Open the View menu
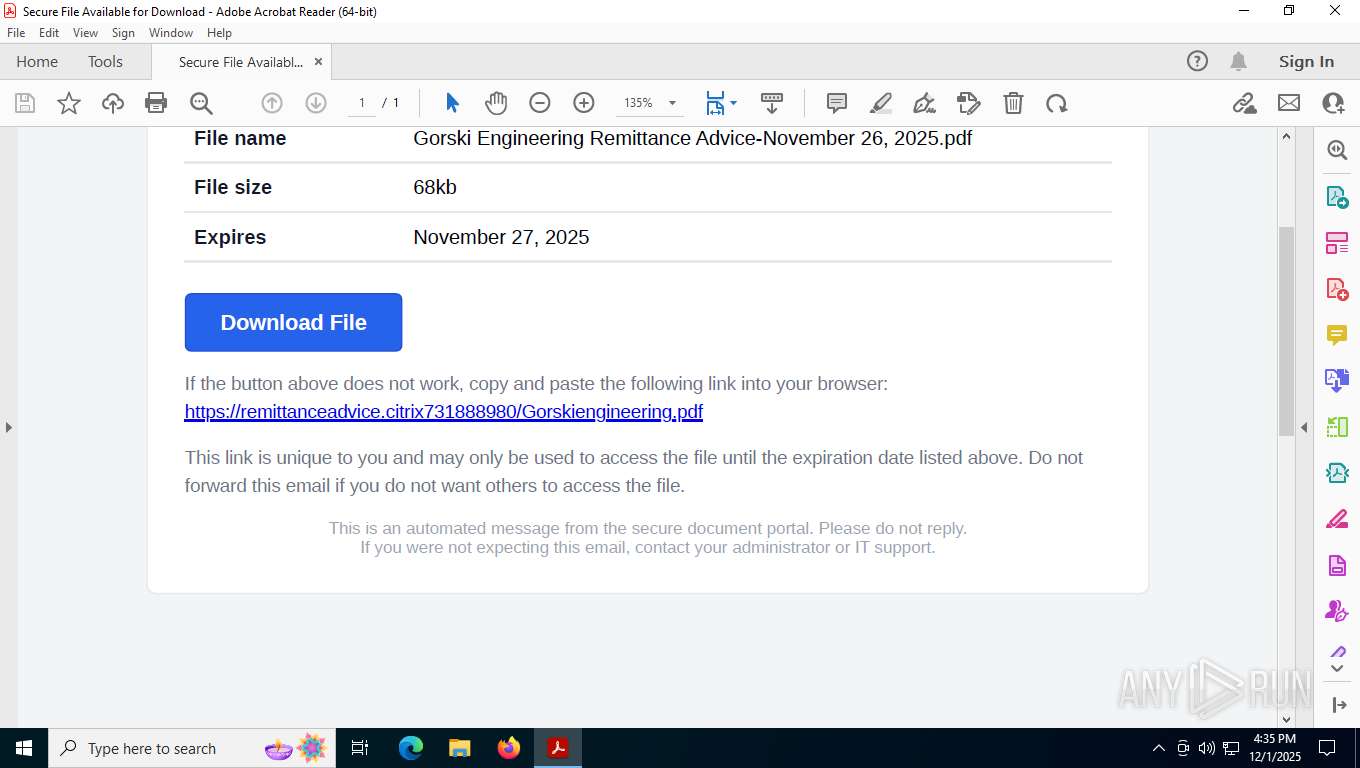The height and width of the screenshot is (768, 1360). [85, 33]
